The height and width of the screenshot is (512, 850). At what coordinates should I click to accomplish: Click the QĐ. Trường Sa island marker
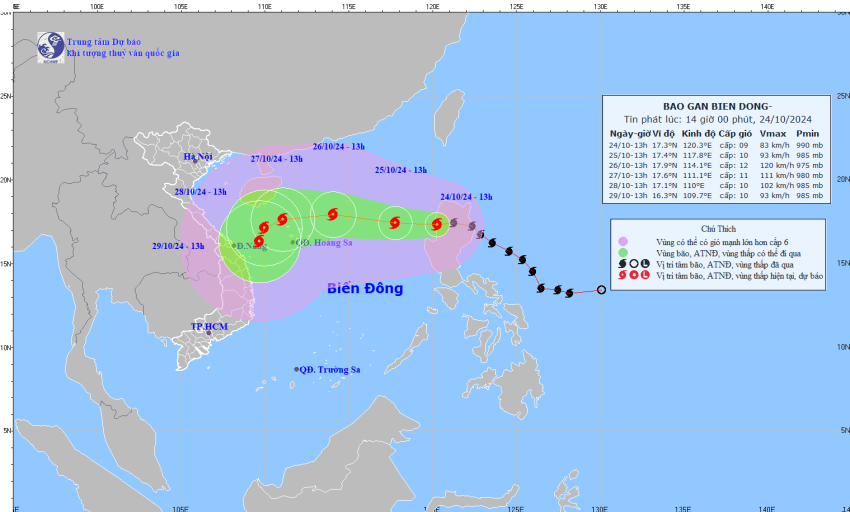297,369
